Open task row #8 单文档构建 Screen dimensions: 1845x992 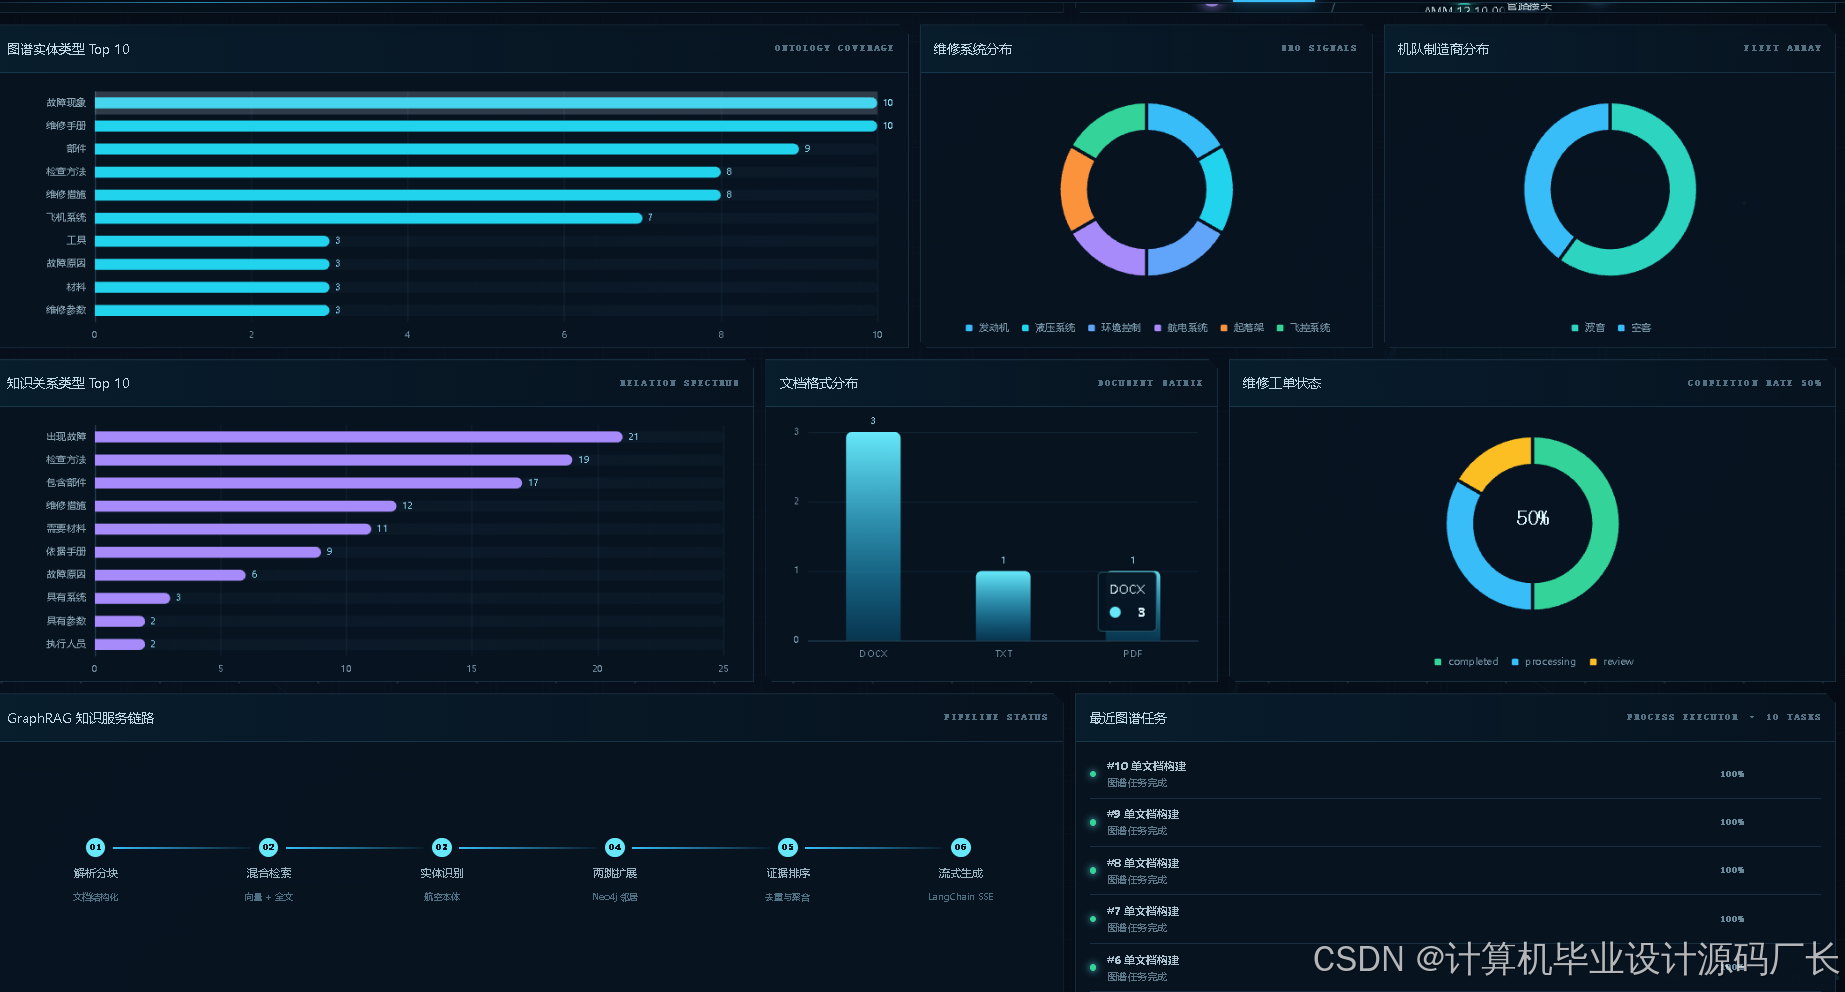(x=1455, y=870)
